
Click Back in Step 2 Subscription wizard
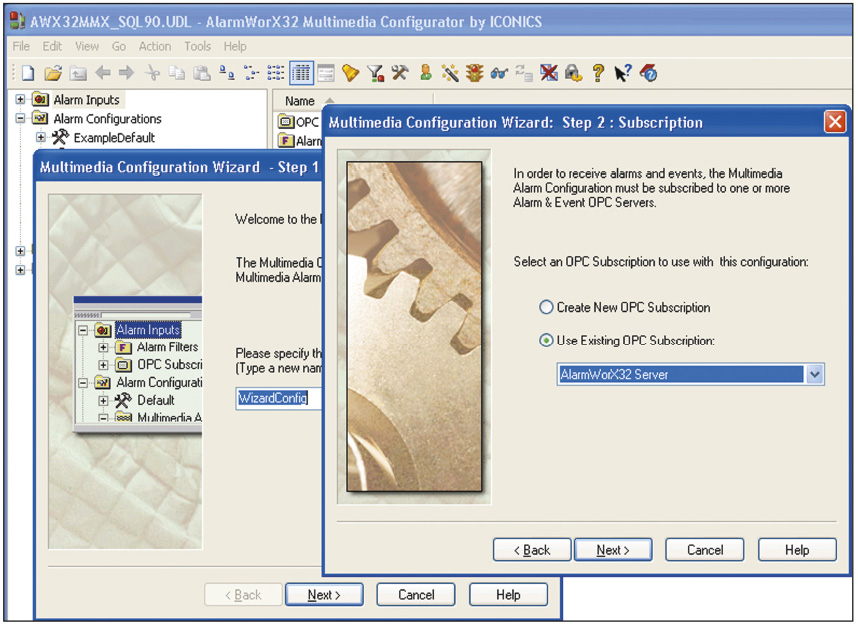pos(532,550)
